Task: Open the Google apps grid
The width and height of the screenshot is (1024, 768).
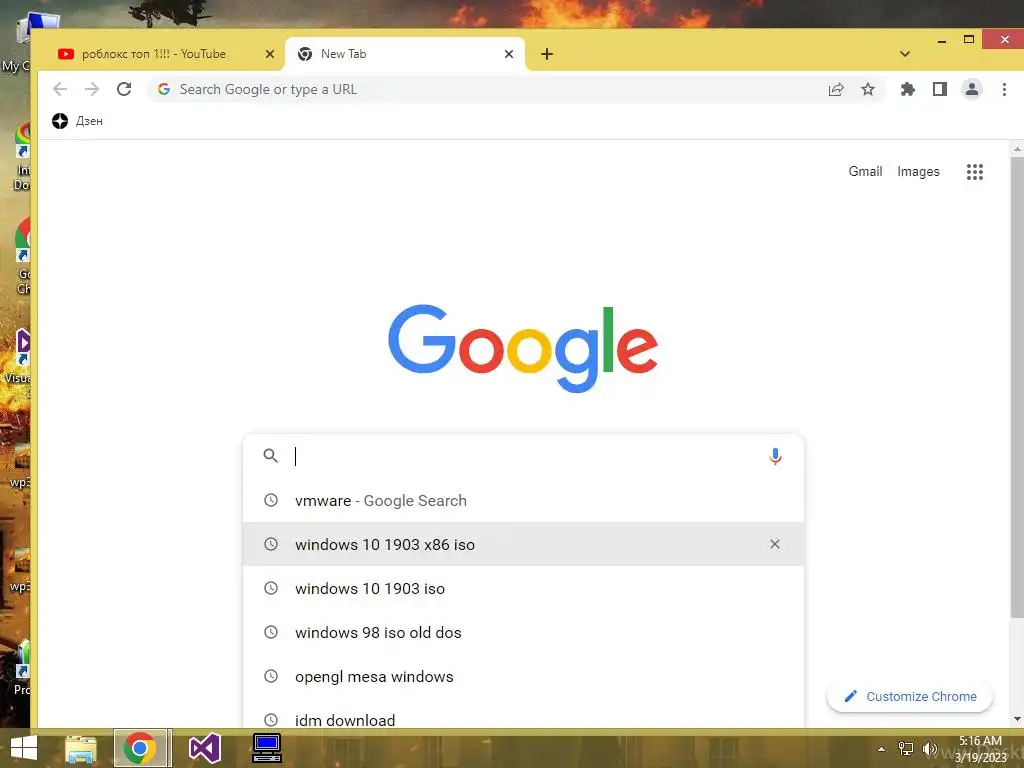Action: (975, 172)
